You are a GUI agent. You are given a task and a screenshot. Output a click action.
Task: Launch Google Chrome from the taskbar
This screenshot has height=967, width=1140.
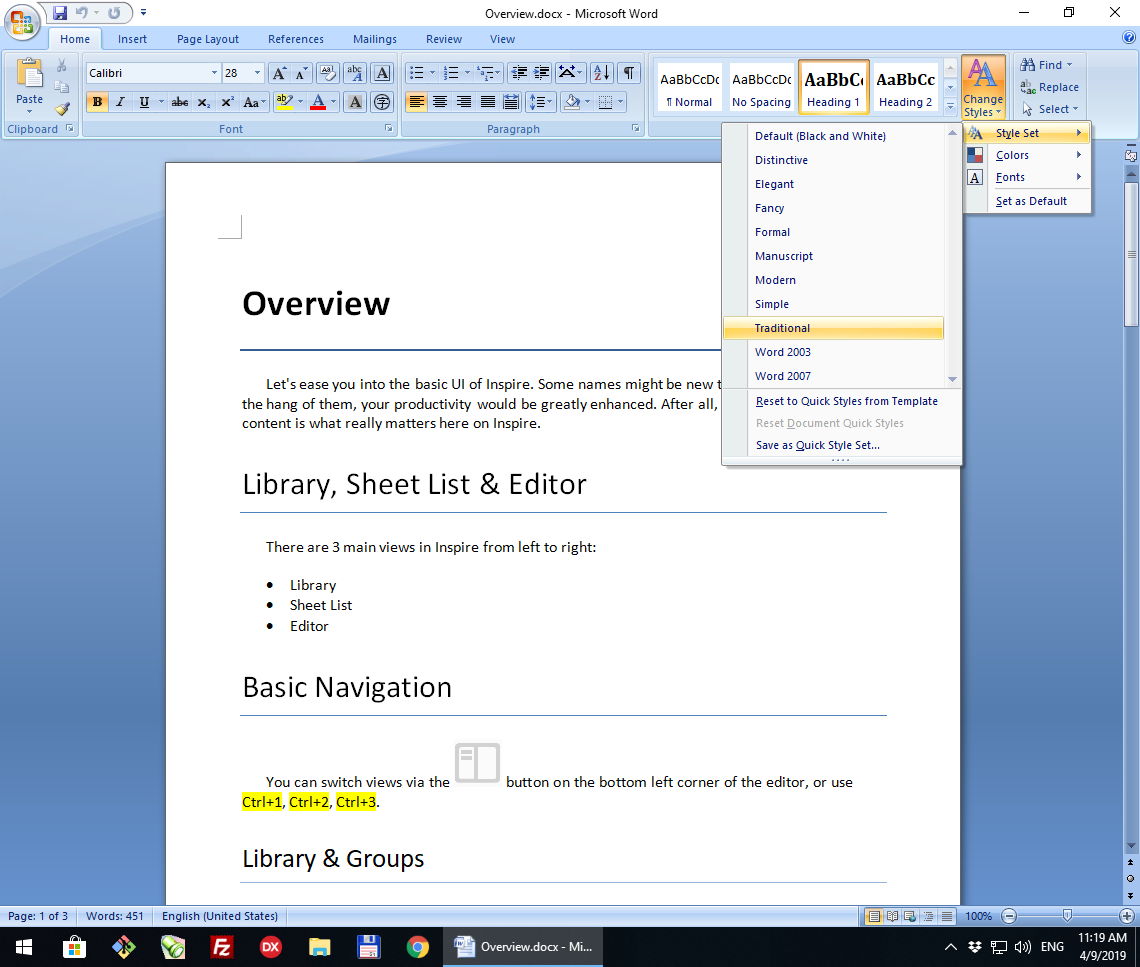pyautogui.click(x=417, y=947)
